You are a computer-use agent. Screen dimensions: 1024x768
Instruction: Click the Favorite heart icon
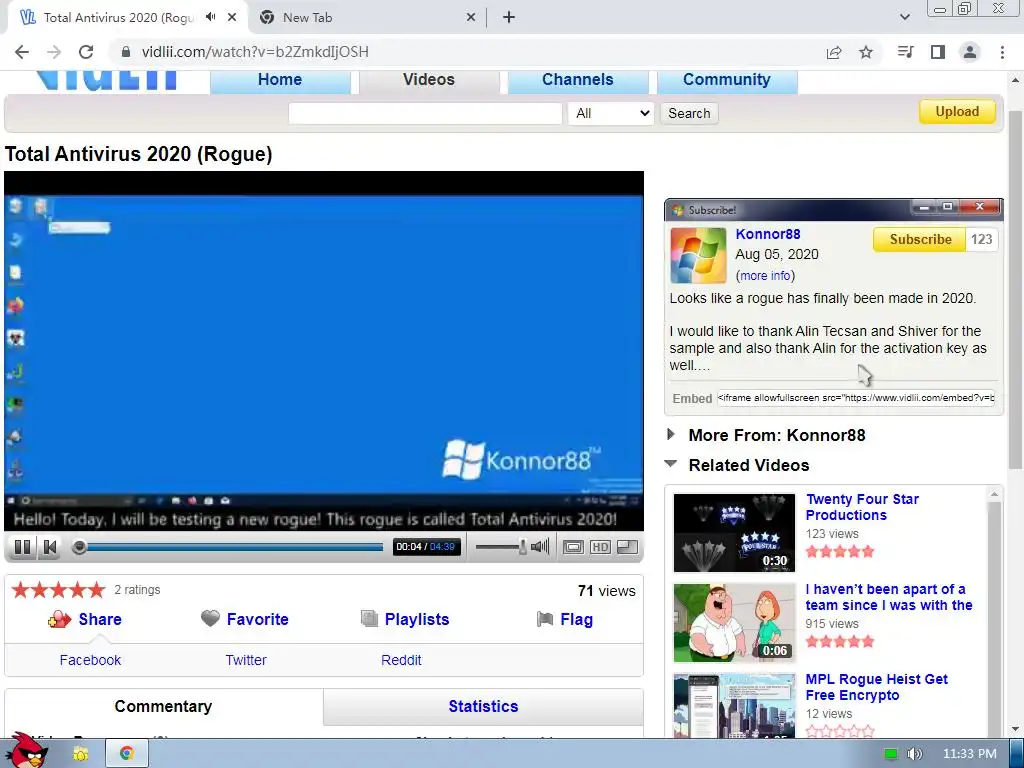(210, 618)
